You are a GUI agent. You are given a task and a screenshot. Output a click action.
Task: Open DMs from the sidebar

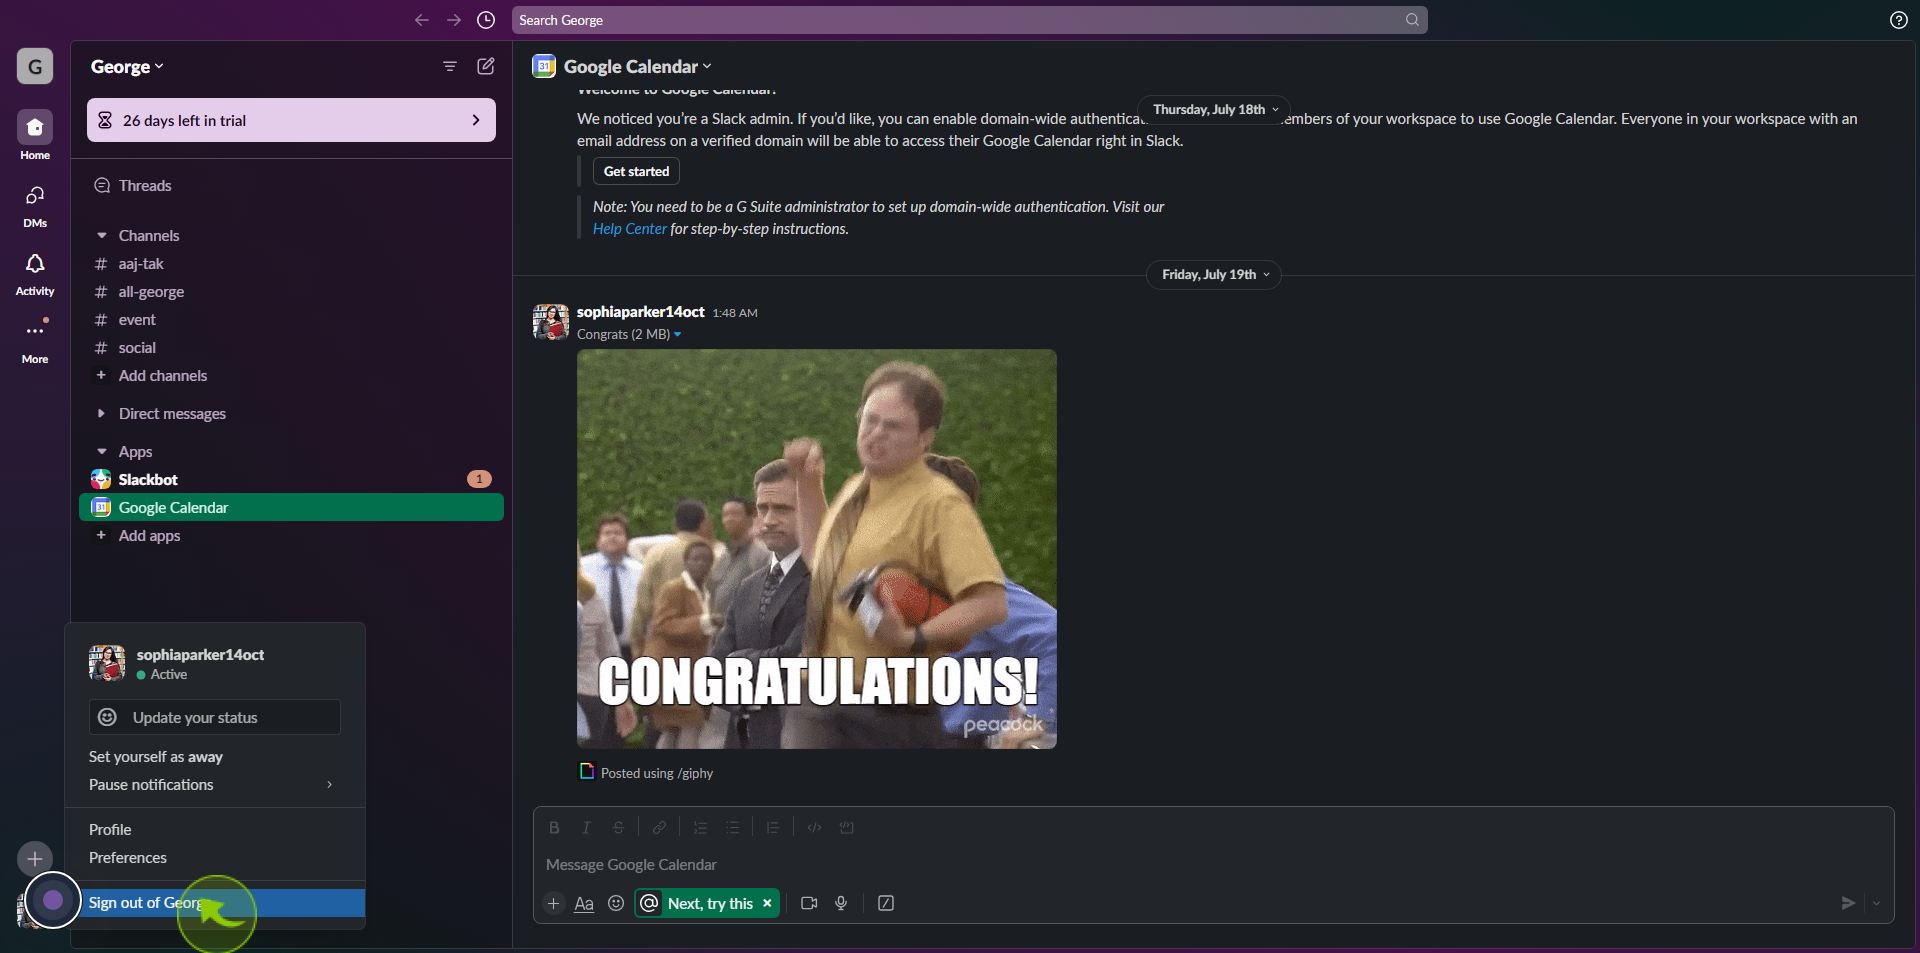pyautogui.click(x=35, y=205)
